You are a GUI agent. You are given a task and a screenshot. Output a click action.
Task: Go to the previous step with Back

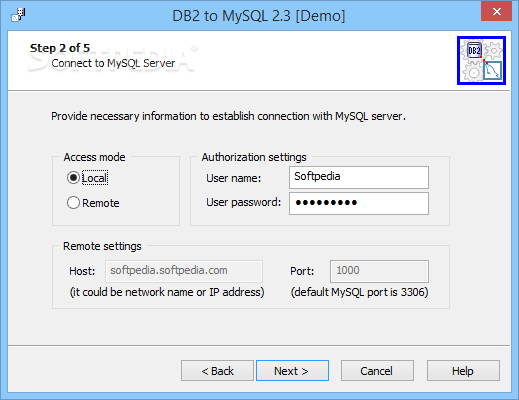click(x=217, y=370)
